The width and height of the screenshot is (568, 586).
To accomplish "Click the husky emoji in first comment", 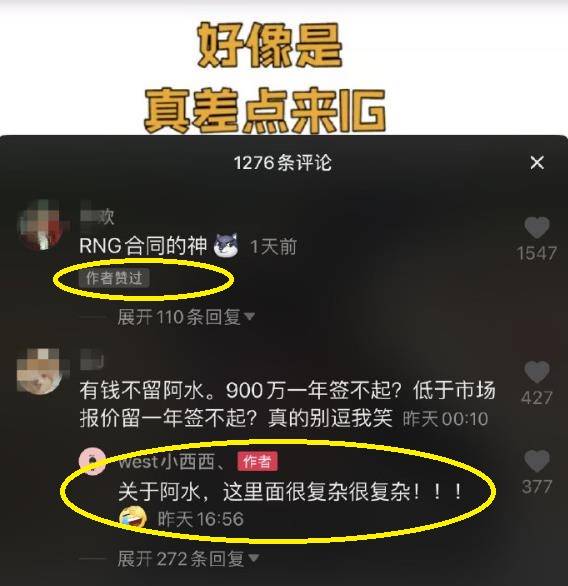I will [226, 245].
